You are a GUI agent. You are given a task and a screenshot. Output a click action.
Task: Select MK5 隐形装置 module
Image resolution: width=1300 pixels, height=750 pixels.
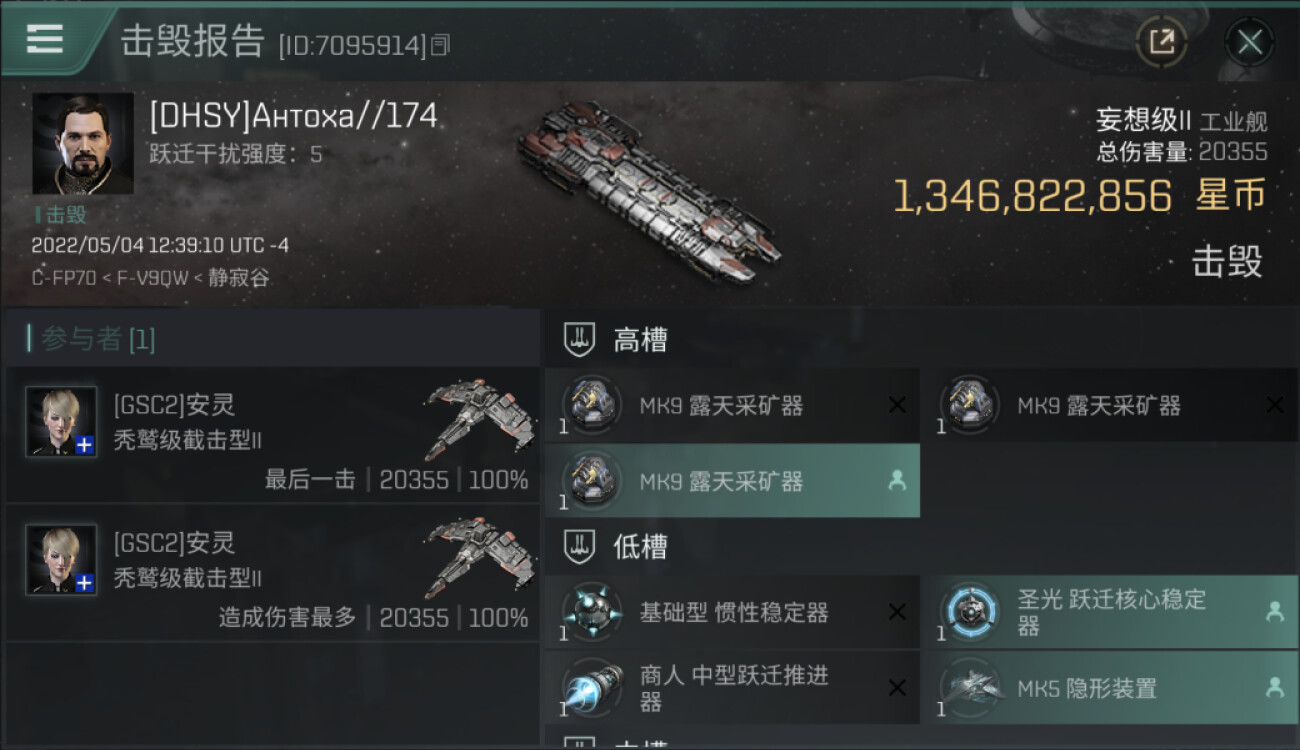(1110, 688)
